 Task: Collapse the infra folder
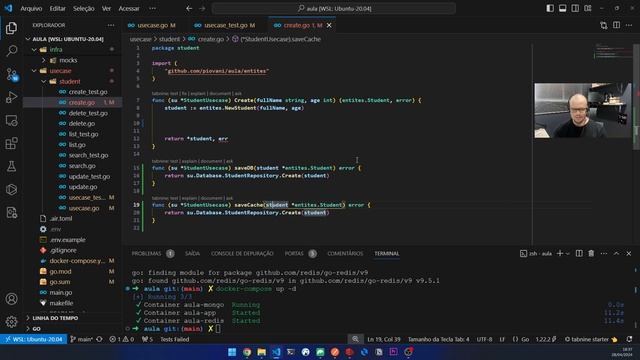pyautogui.click(x=34, y=49)
